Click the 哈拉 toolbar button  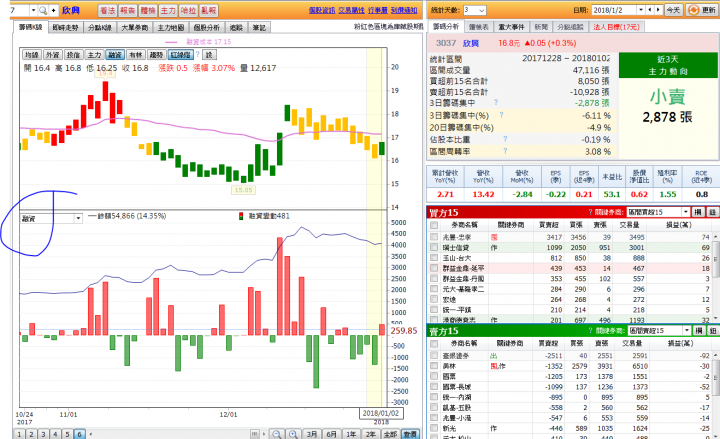coord(188,10)
